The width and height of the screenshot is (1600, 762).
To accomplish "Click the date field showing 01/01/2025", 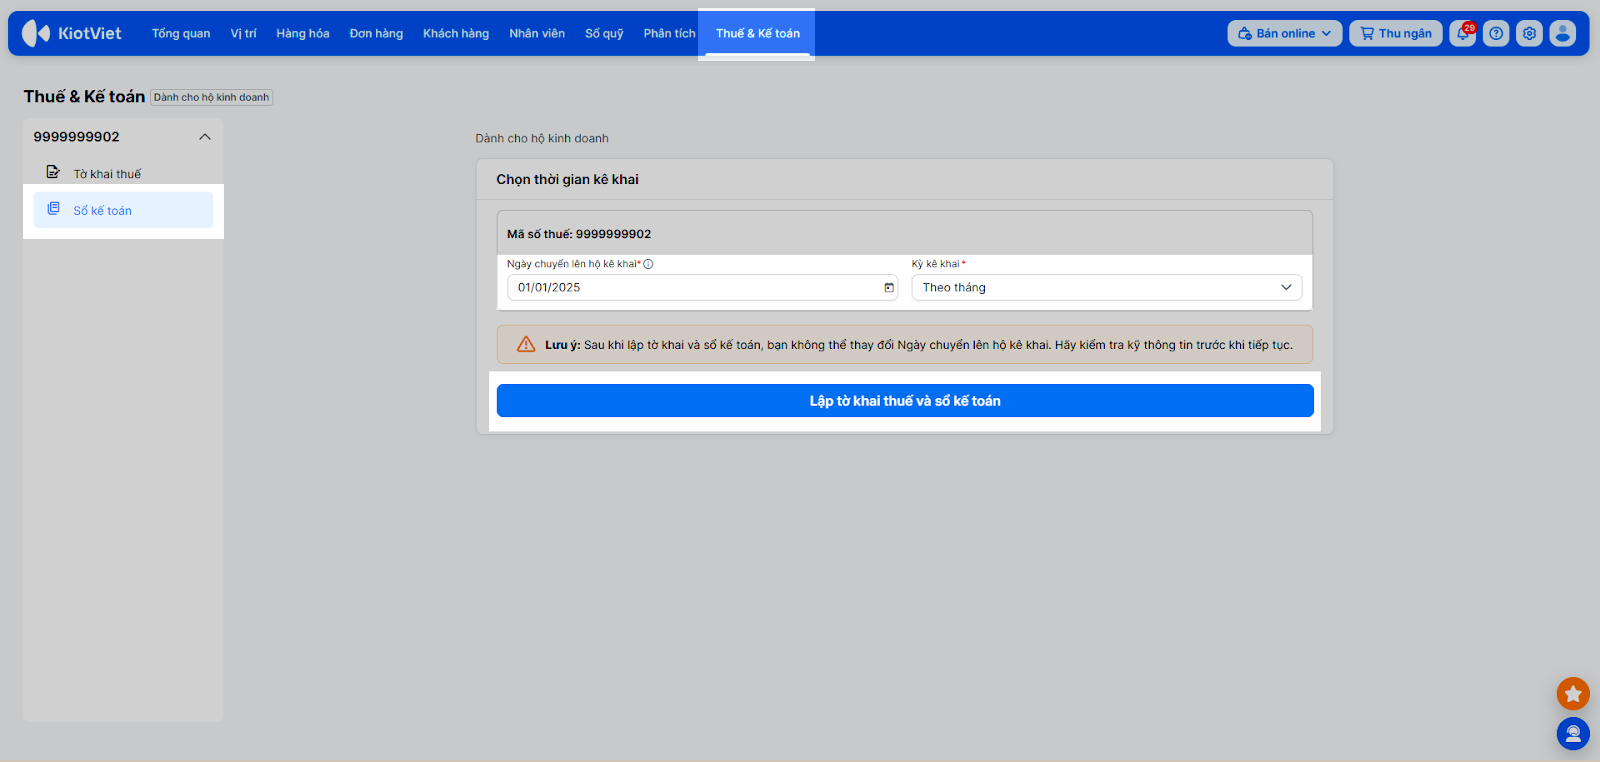I will tap(703, 288).
